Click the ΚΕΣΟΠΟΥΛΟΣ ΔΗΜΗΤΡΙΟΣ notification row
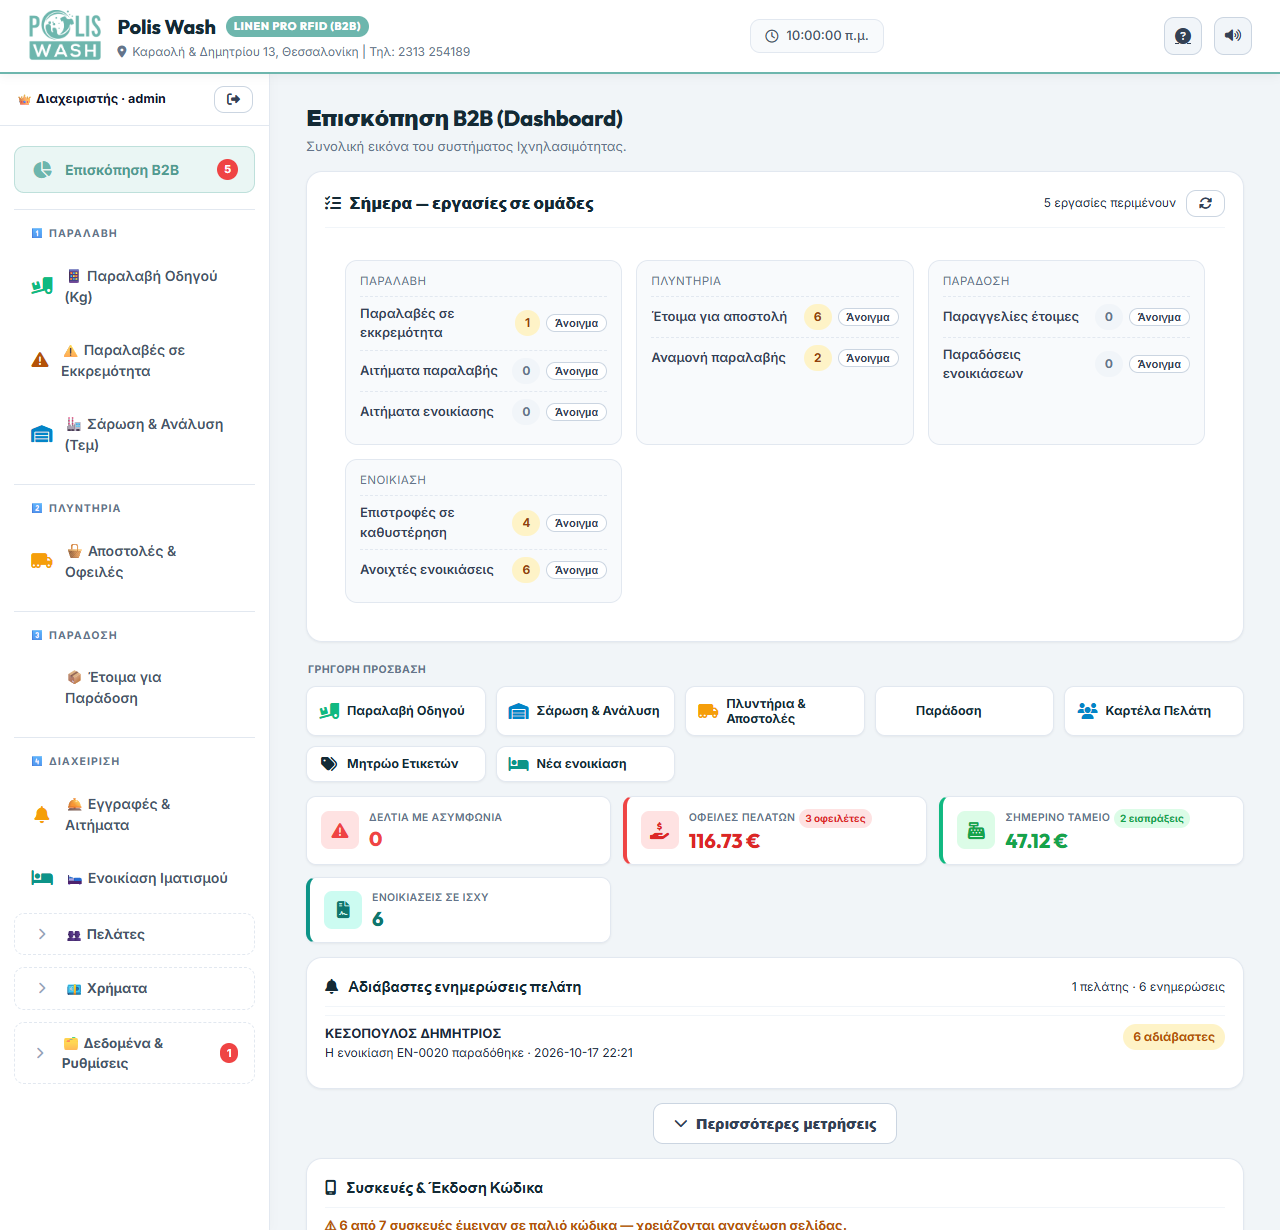This screenshot has width=1280, height=1230. tap(775, 1042)
